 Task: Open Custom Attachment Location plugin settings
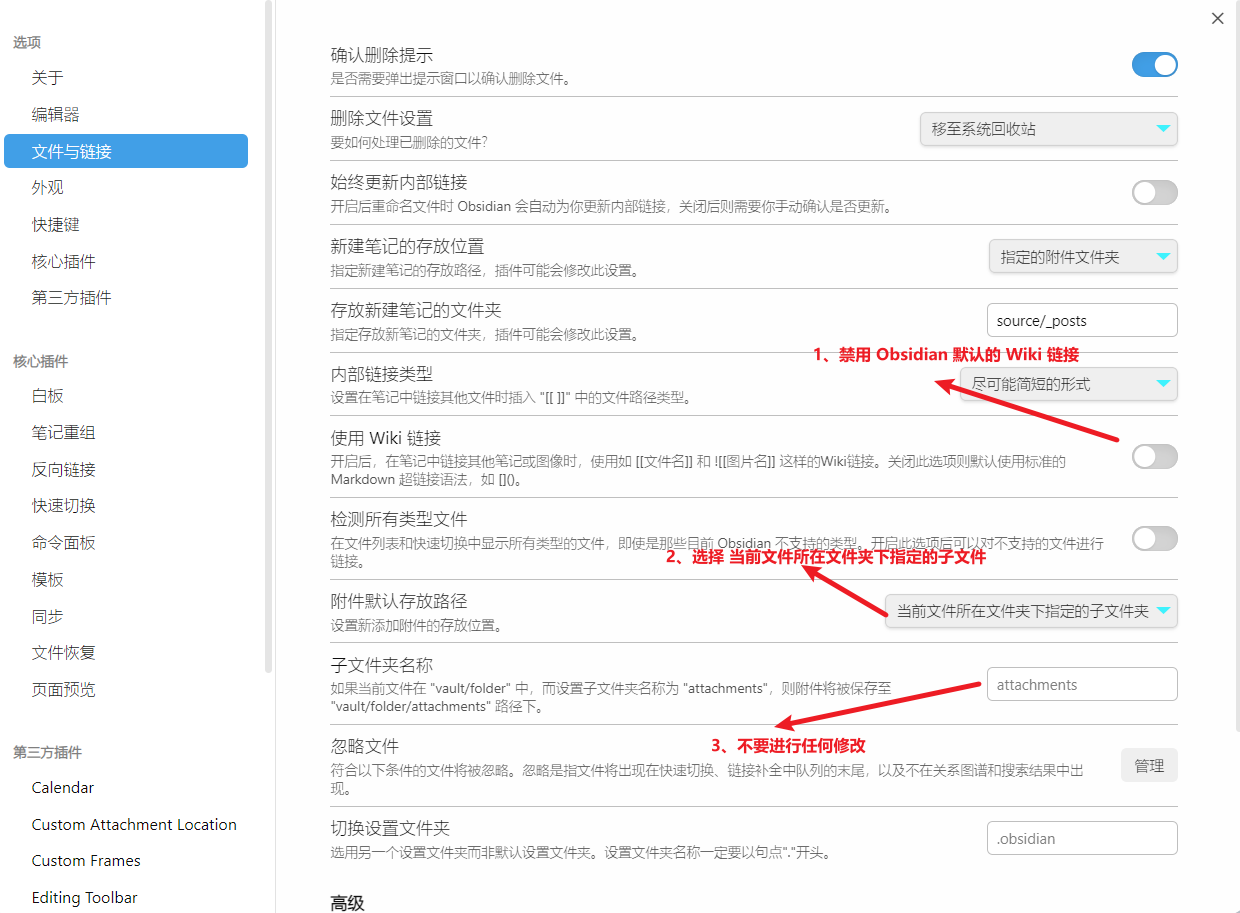click(x=134, y=825)
